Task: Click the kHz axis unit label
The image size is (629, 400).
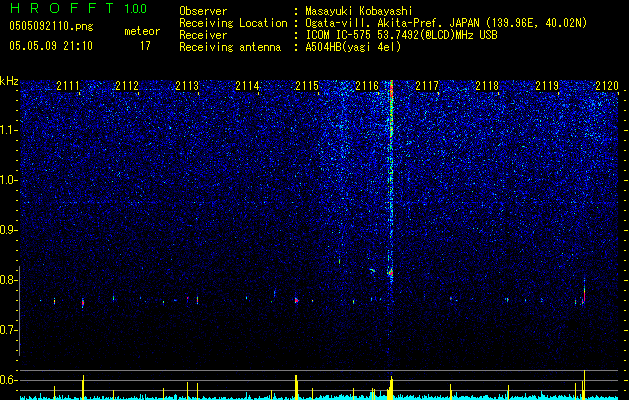Action: click(9, 81)
